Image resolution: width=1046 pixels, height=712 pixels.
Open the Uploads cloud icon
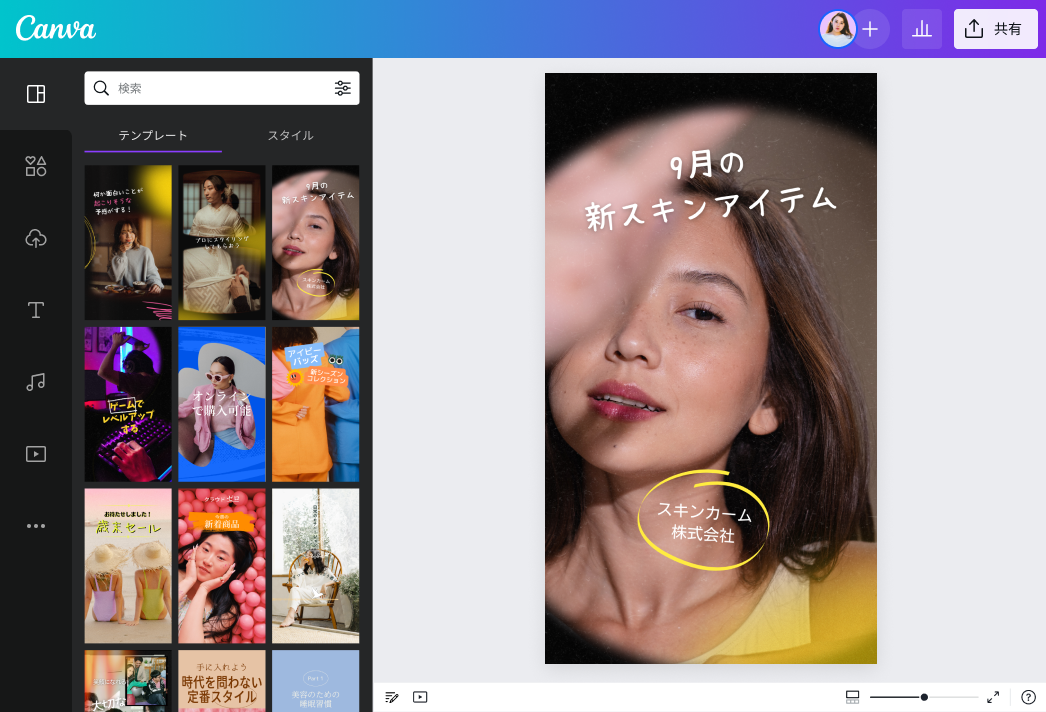(36, 238)
